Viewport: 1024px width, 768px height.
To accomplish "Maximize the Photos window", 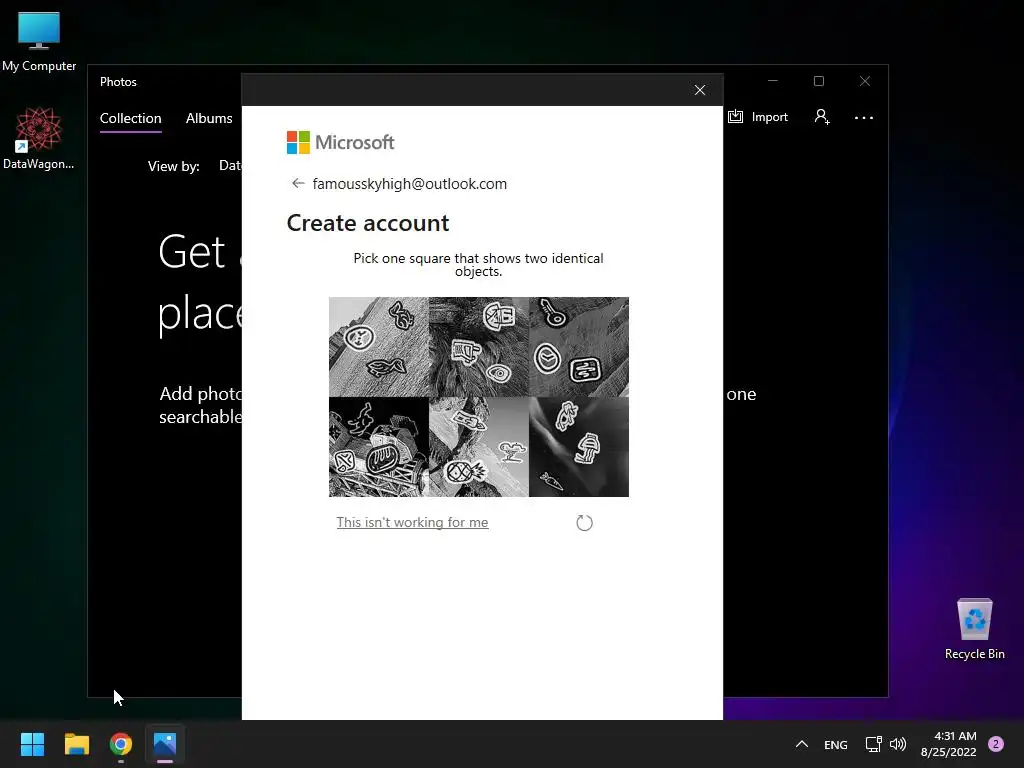I will [x=819, y=81].
